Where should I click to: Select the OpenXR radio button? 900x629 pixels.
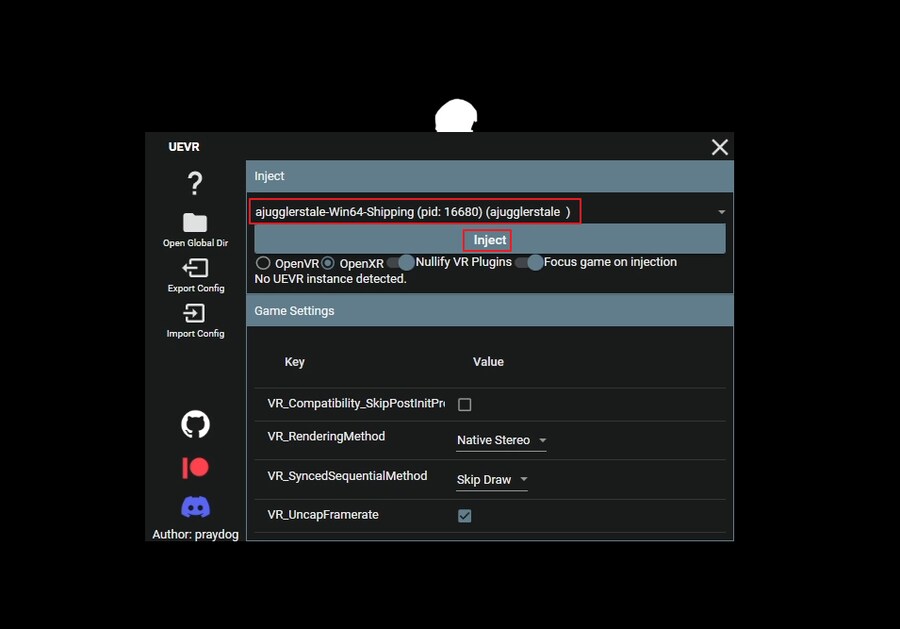pos(328,263)
